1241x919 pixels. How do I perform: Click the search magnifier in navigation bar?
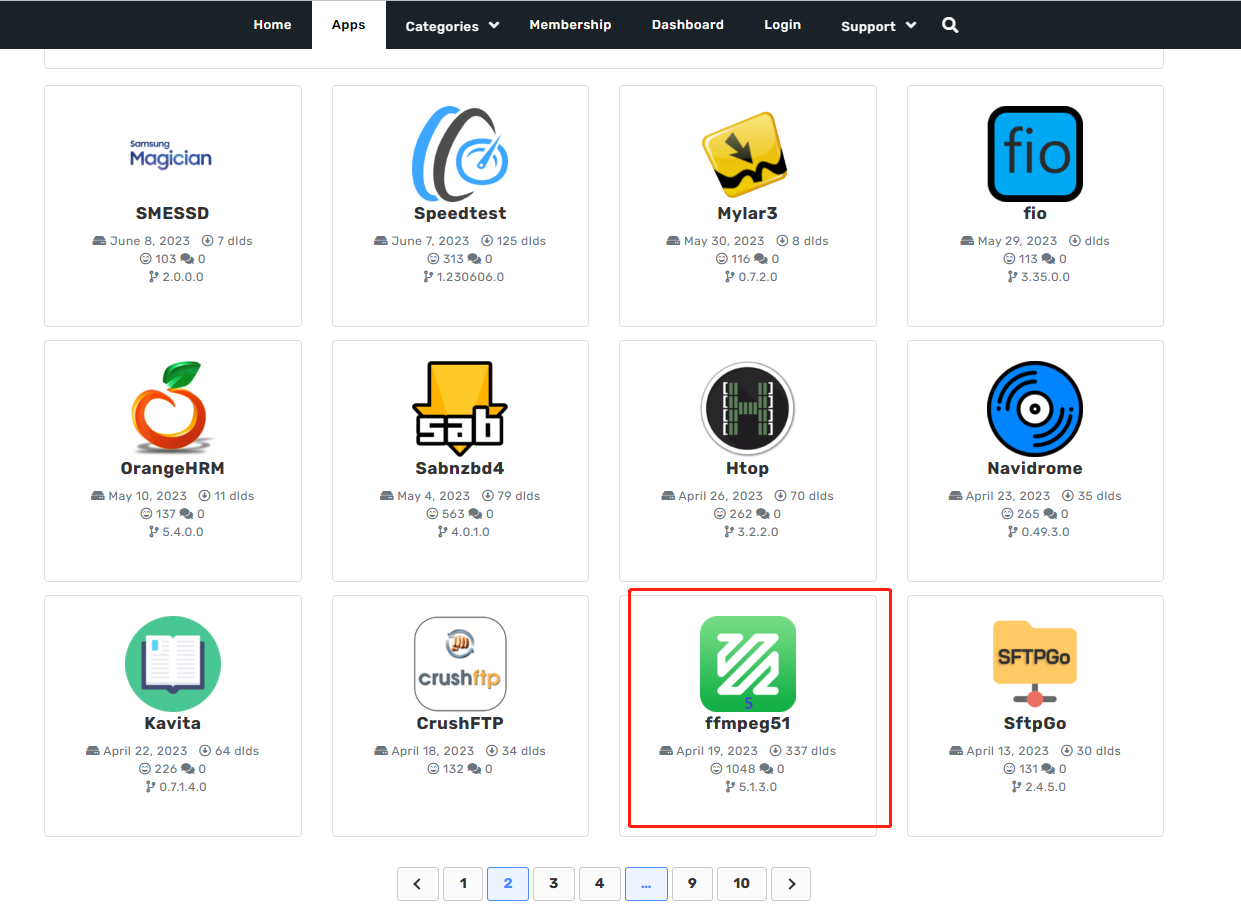click(950, 25)
